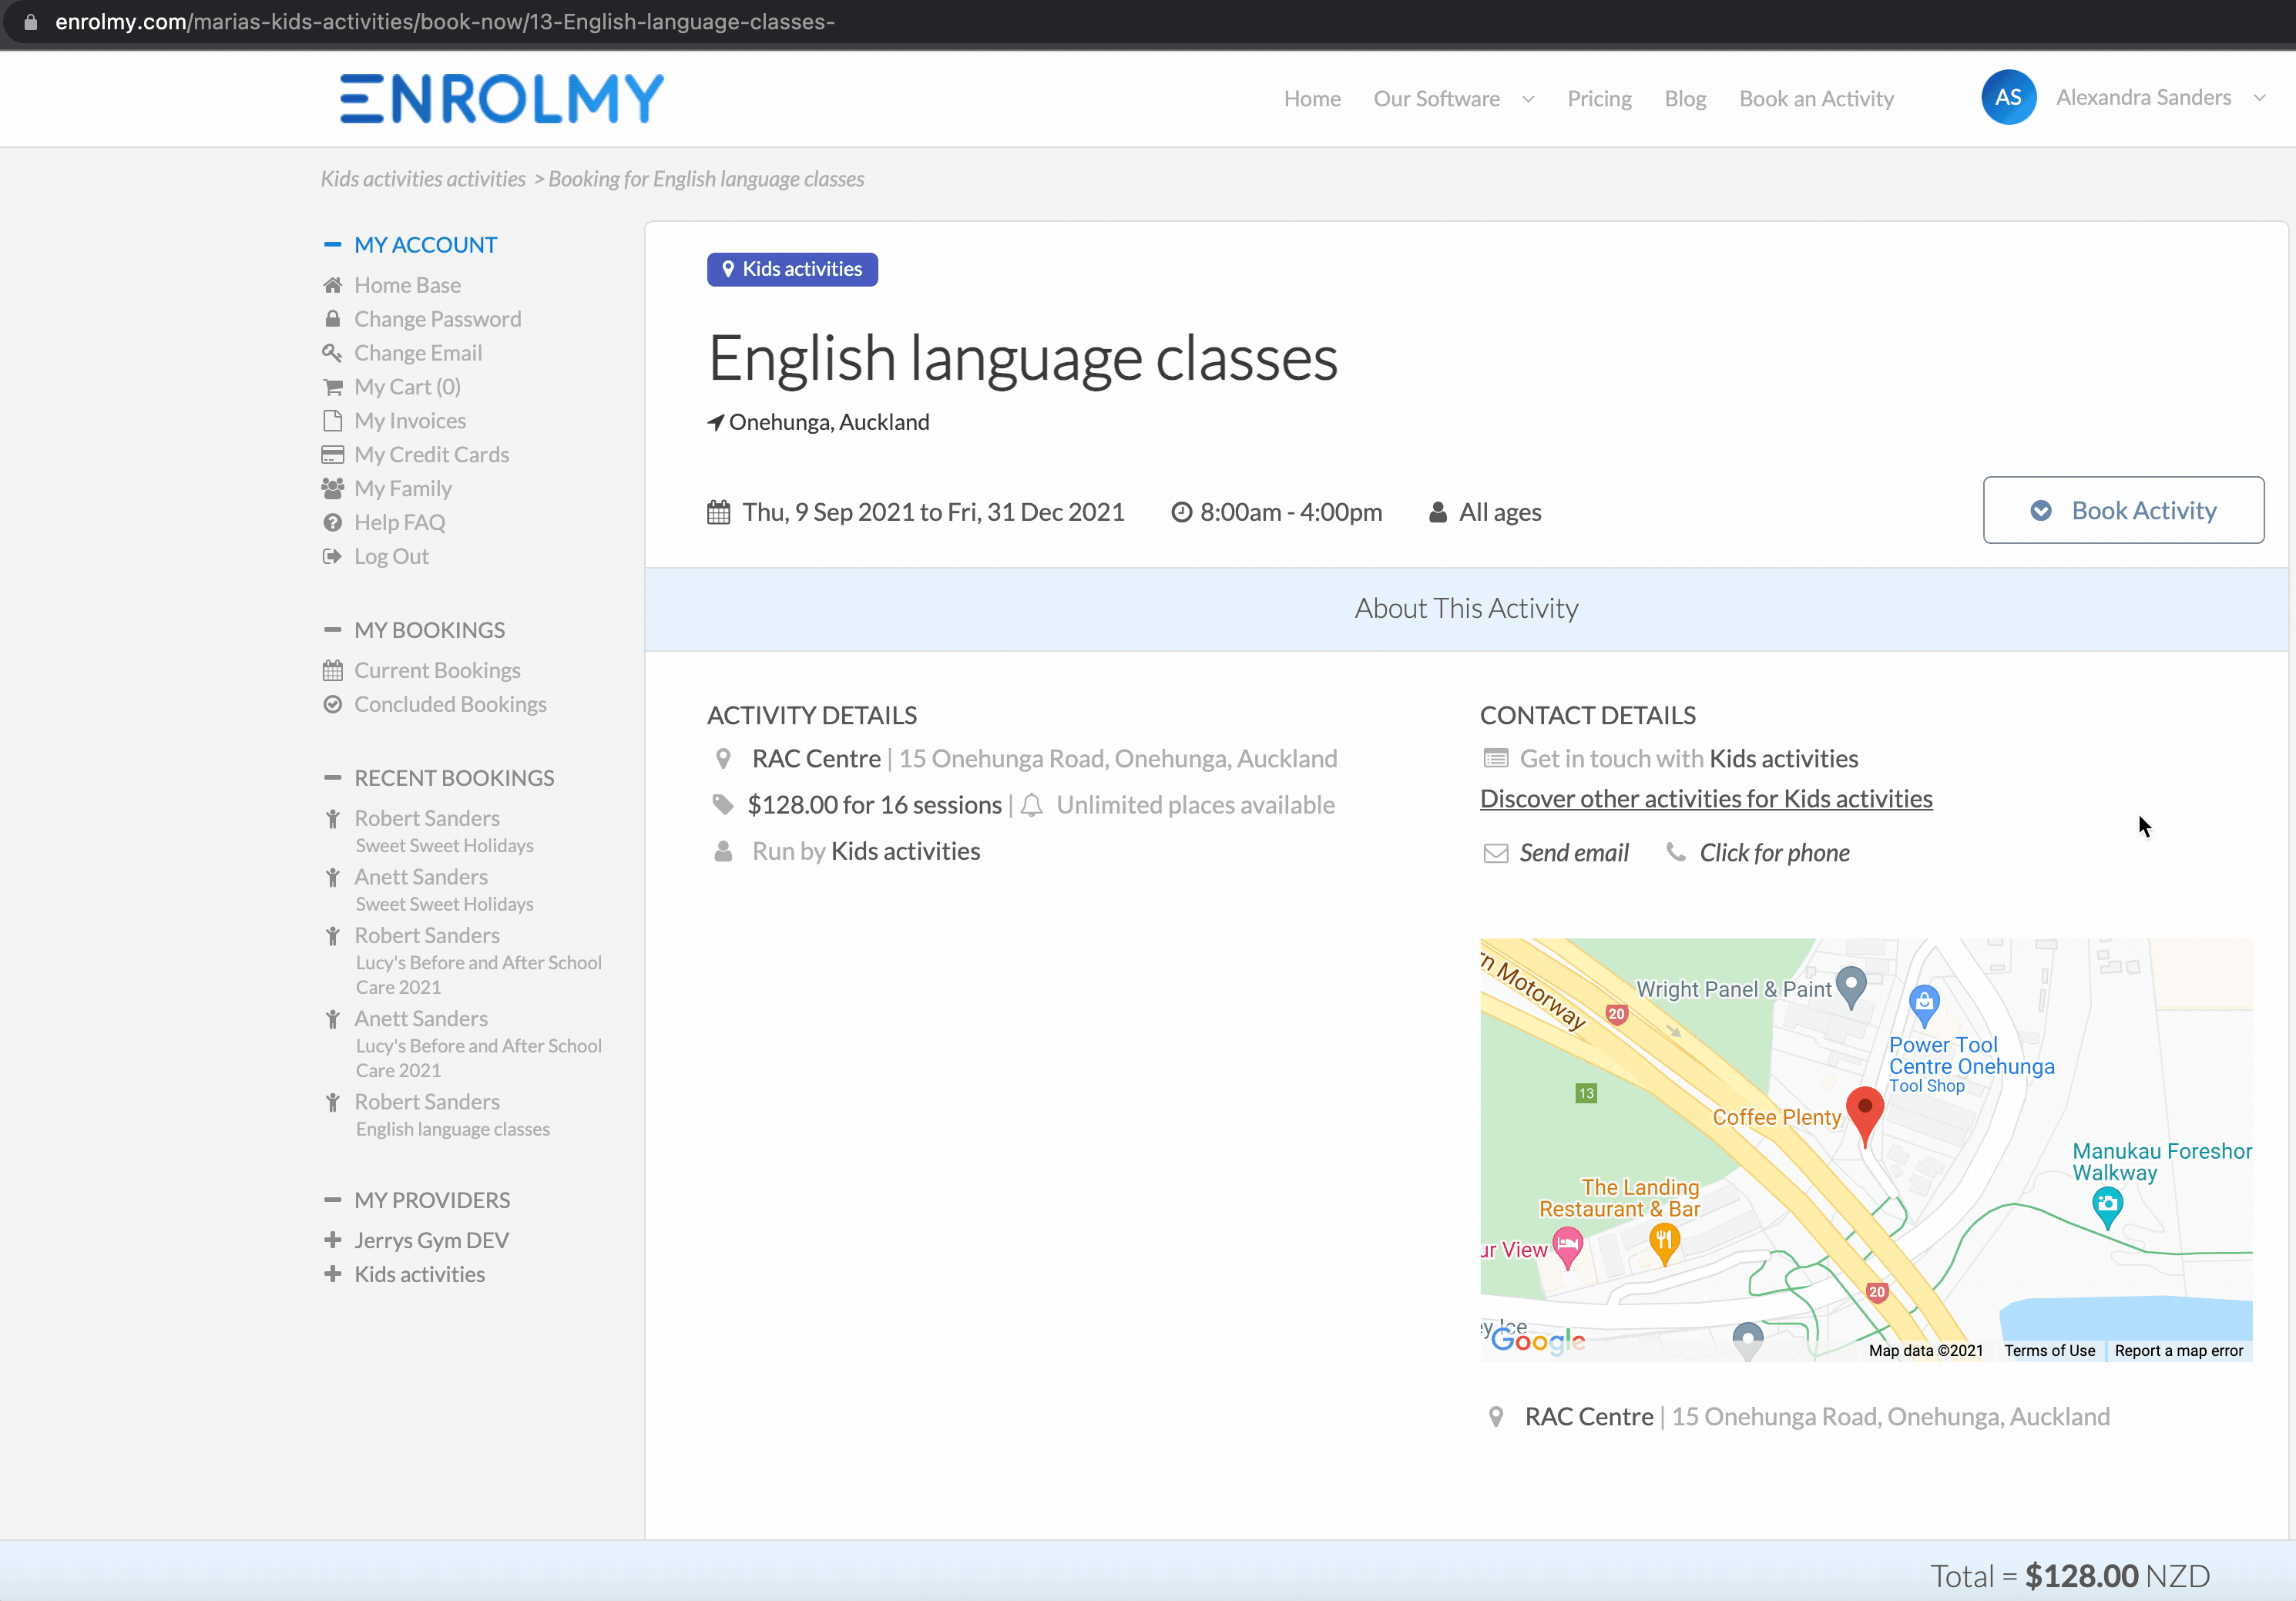Click the price tag icon
2296x1601 pixels.
point(722,804)
